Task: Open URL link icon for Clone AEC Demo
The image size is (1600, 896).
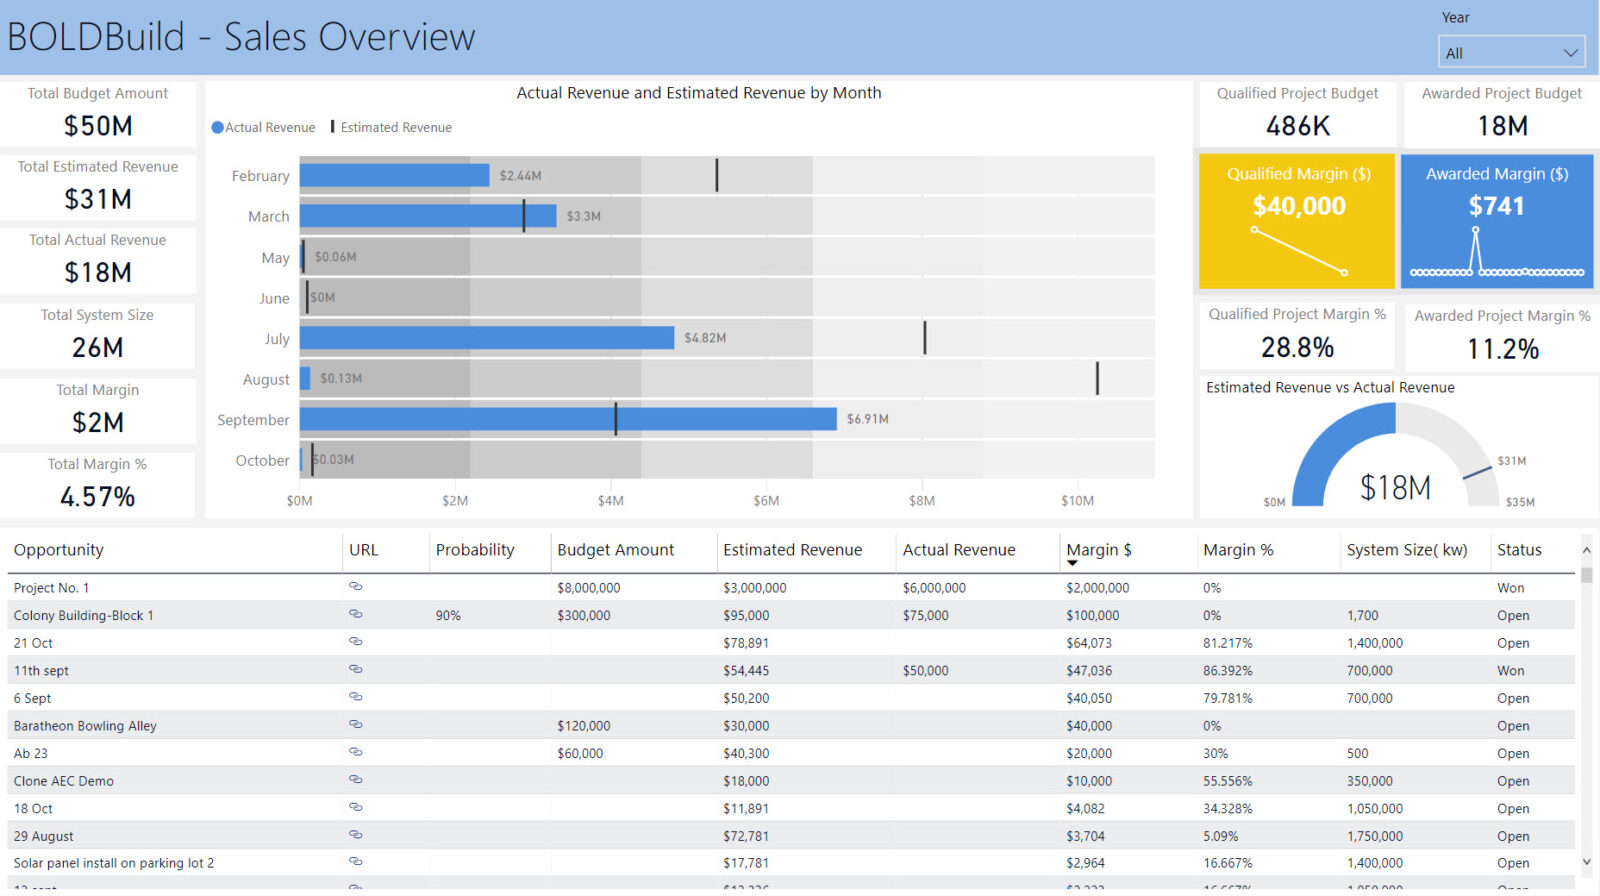Action: tap(355, 779)
